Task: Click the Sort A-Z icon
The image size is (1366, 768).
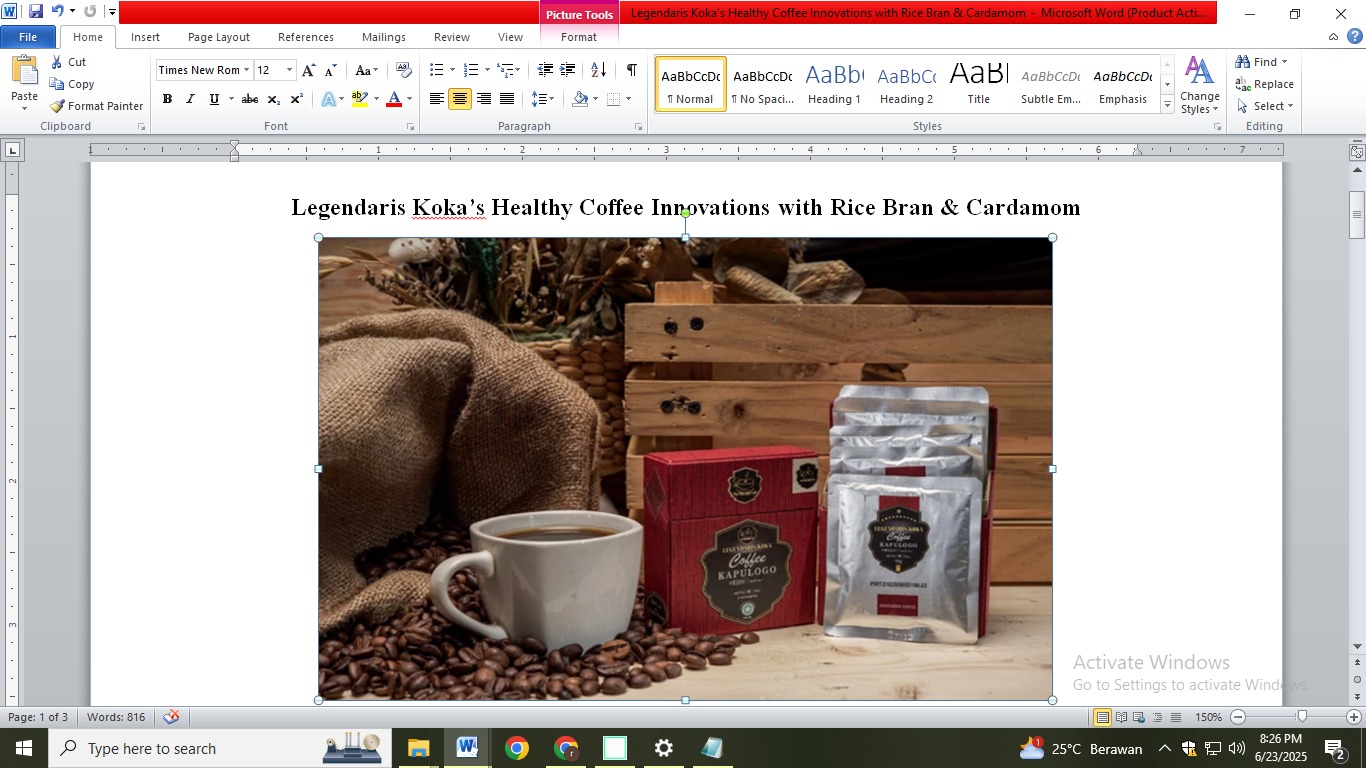Action: (x=598, y=70)
